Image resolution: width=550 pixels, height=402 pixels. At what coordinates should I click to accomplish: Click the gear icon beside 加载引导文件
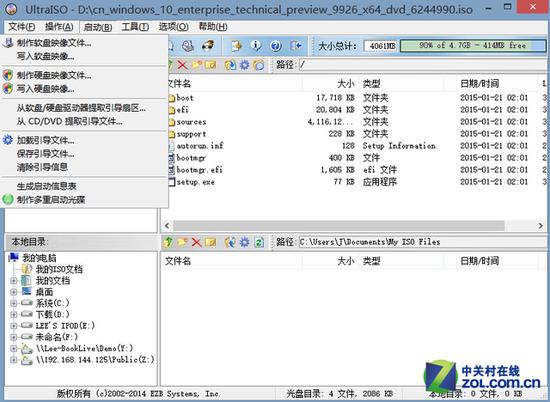pyautogui.click(x=8, y=140)
